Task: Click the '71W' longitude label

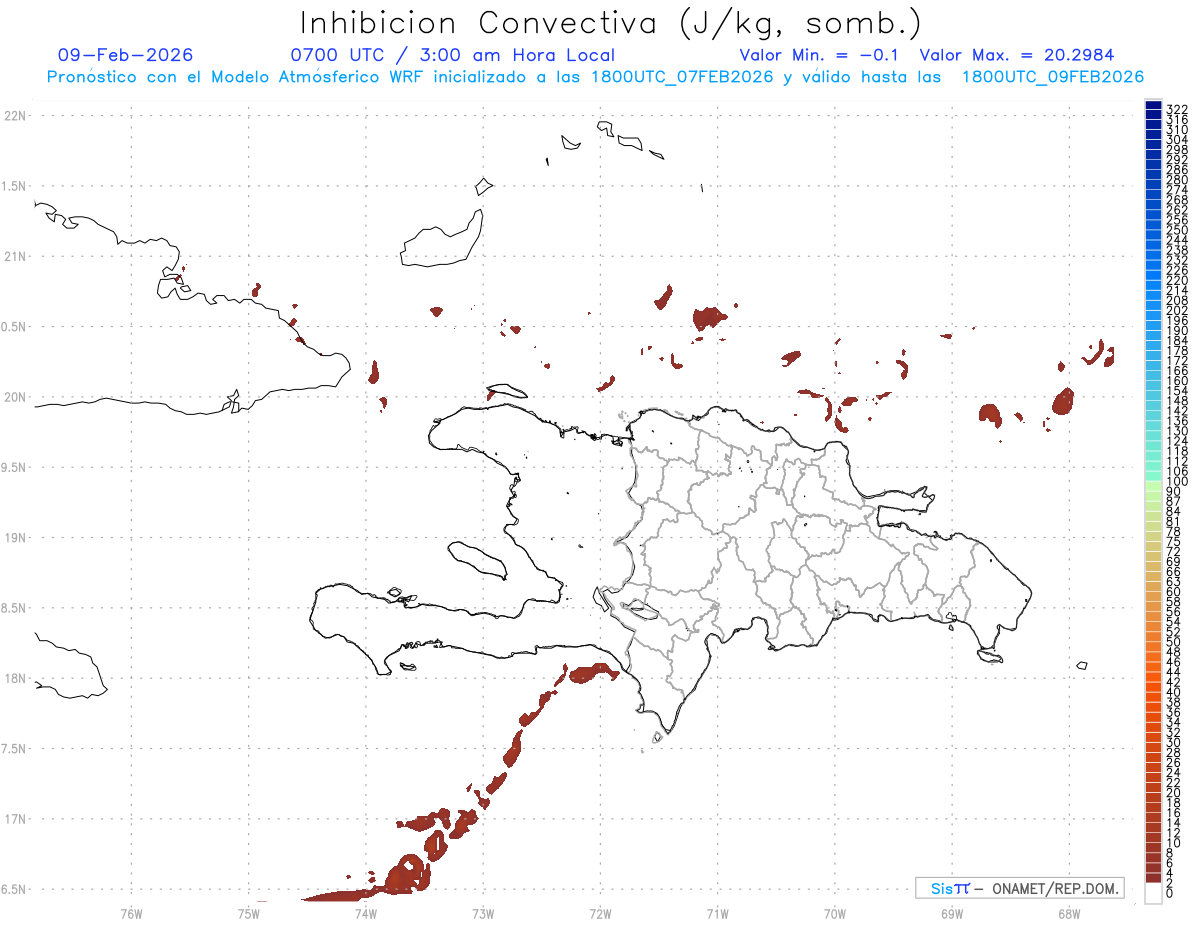Action: (x=717, y=912)
